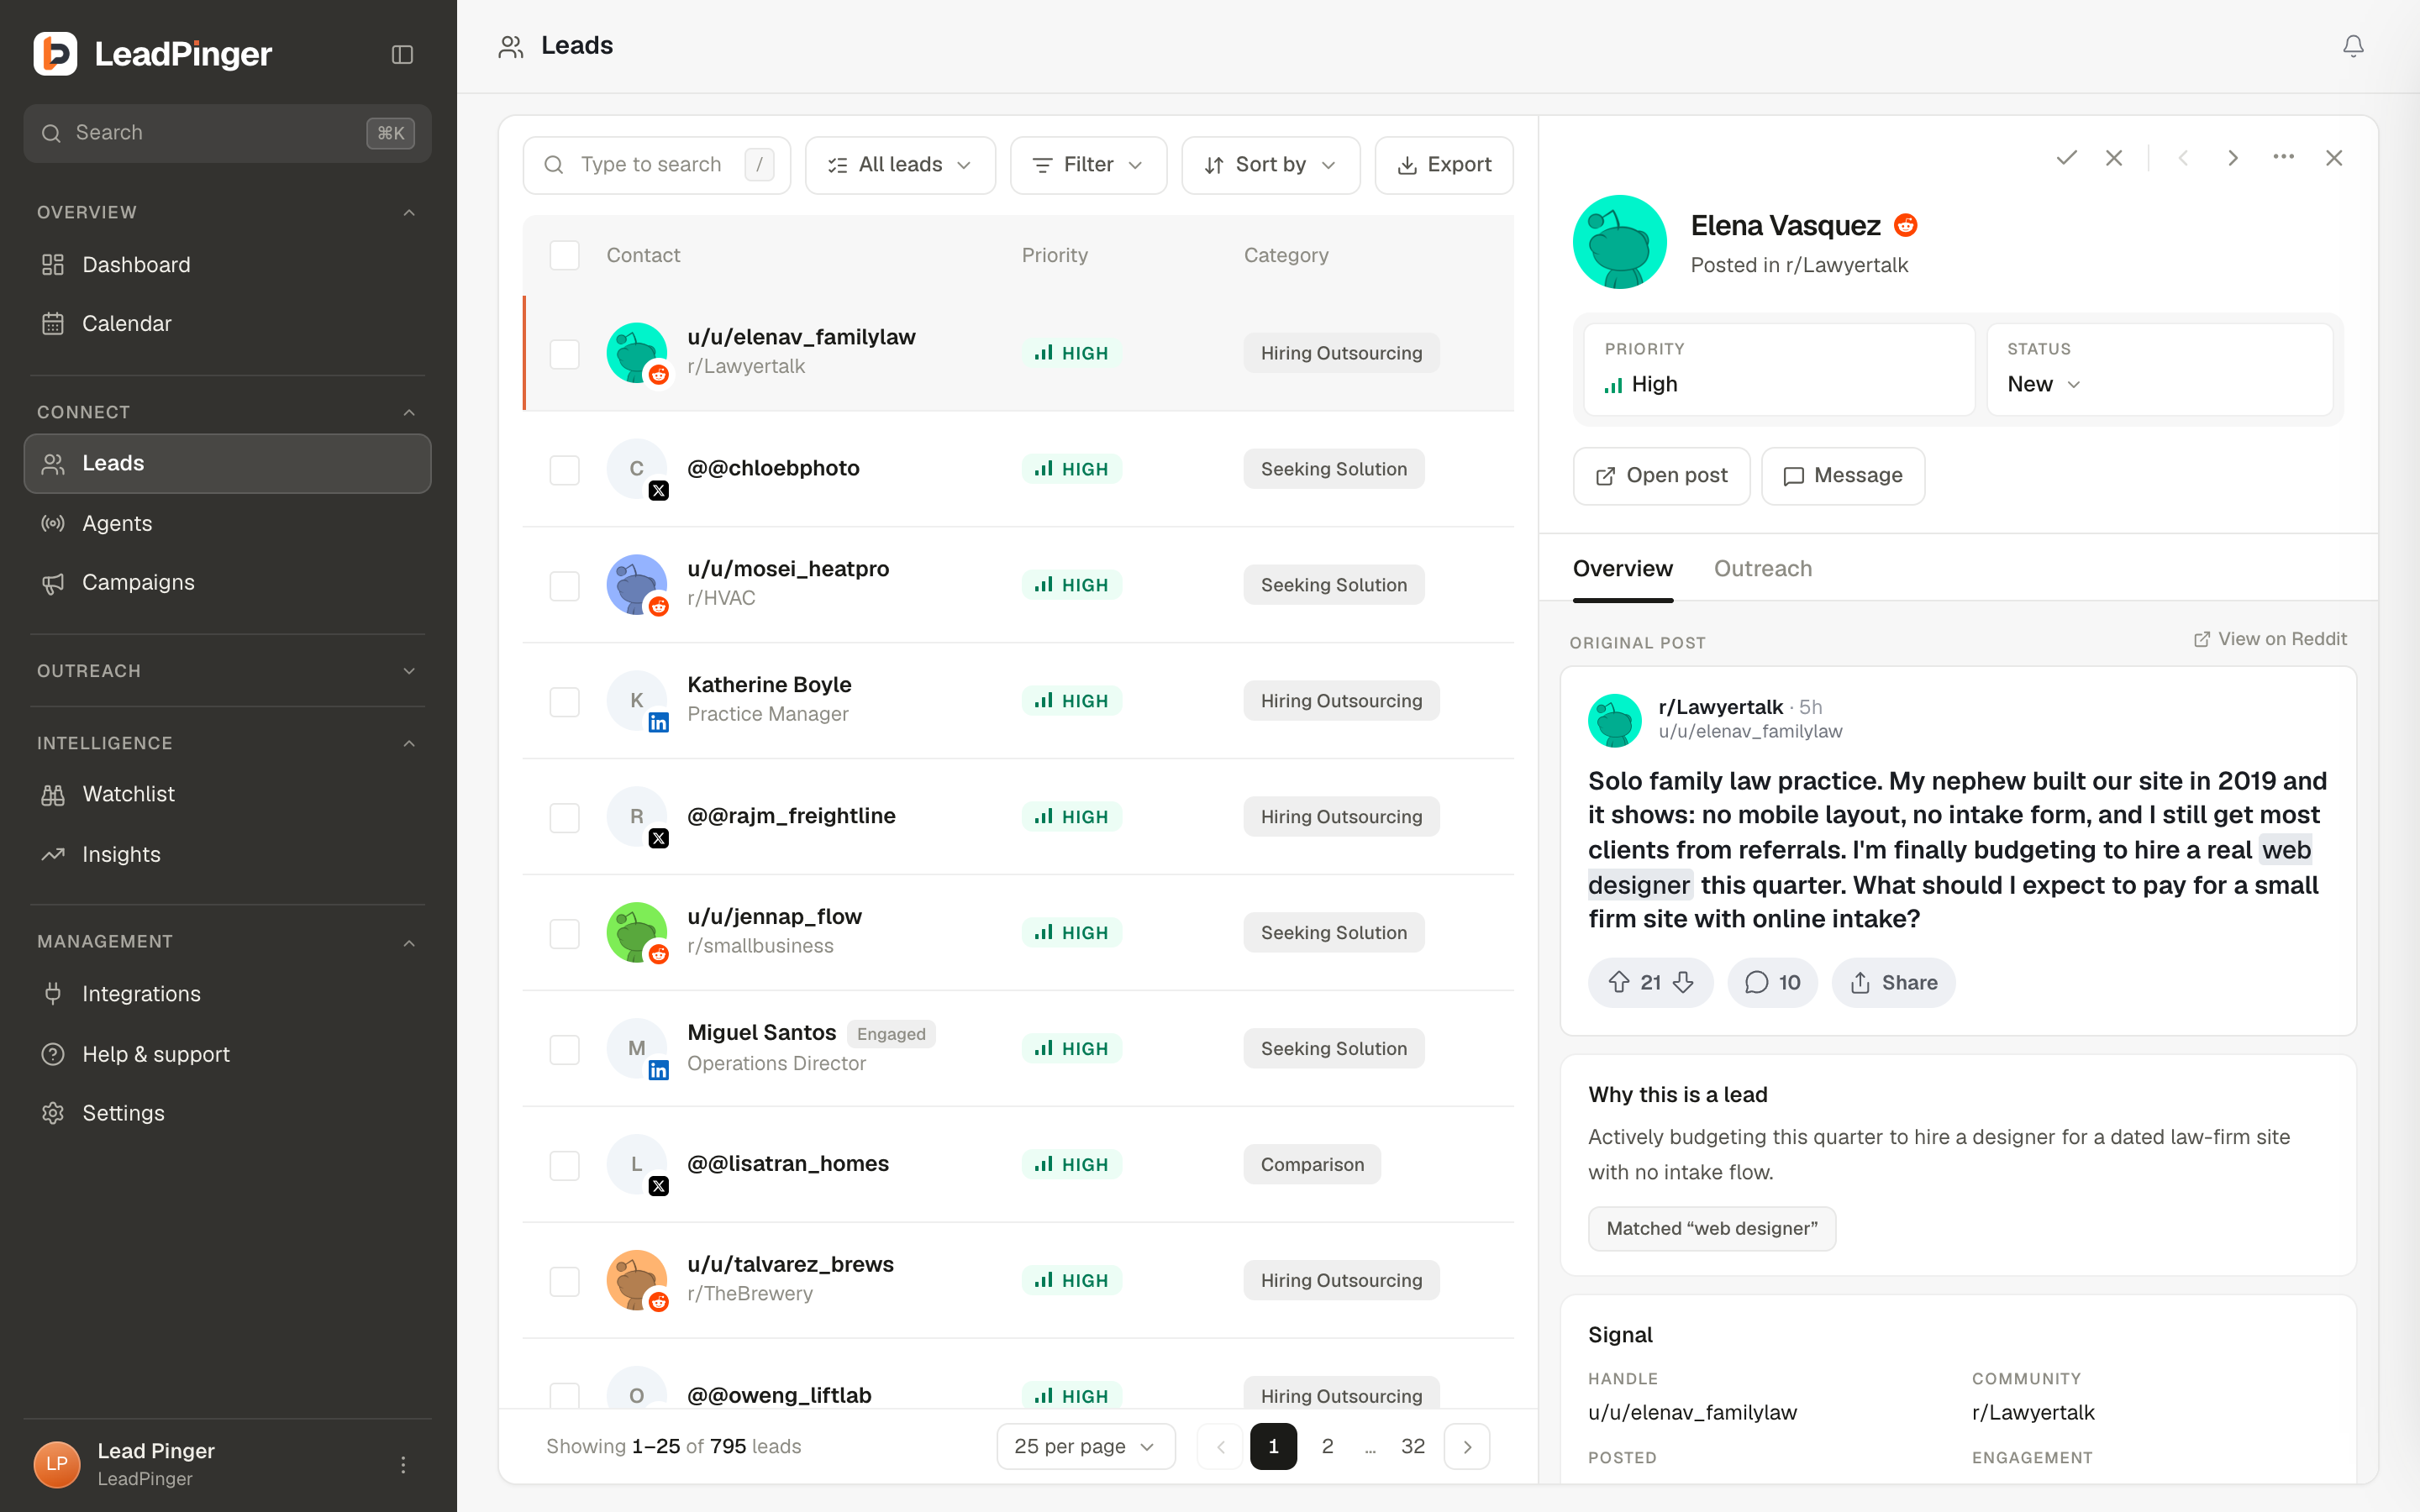Expand the OUTREACH sidebar section
The image size is (2420, 1512).
coord(228,671)
